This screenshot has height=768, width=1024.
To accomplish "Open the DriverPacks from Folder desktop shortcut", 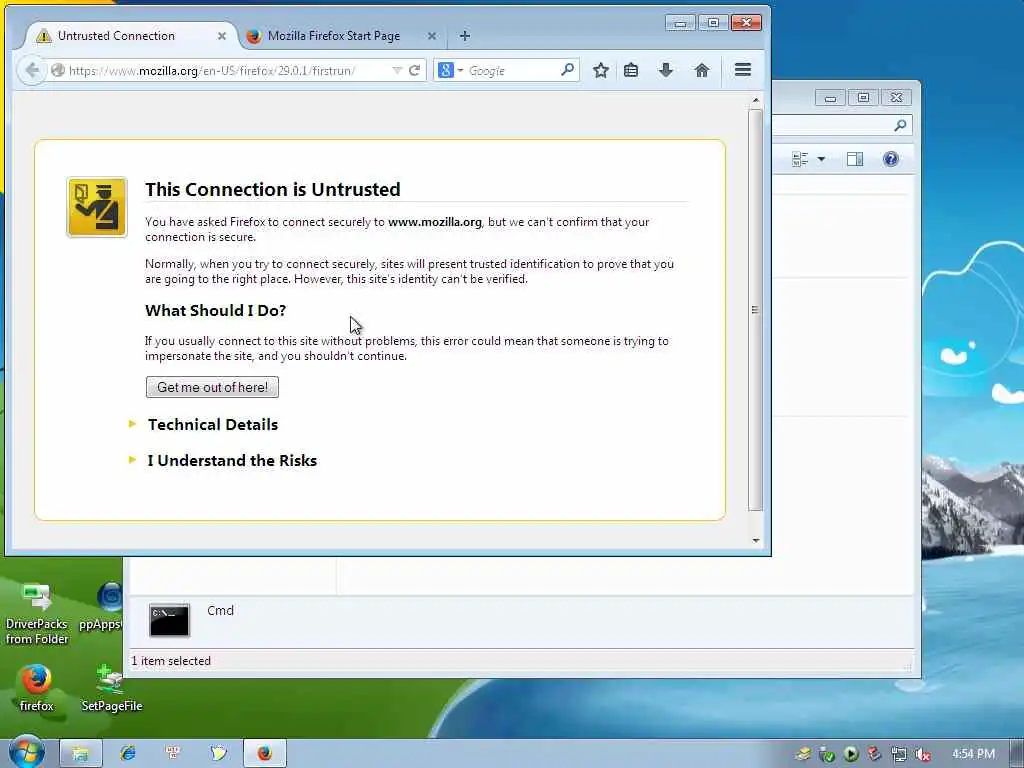I will pos(37,613).
